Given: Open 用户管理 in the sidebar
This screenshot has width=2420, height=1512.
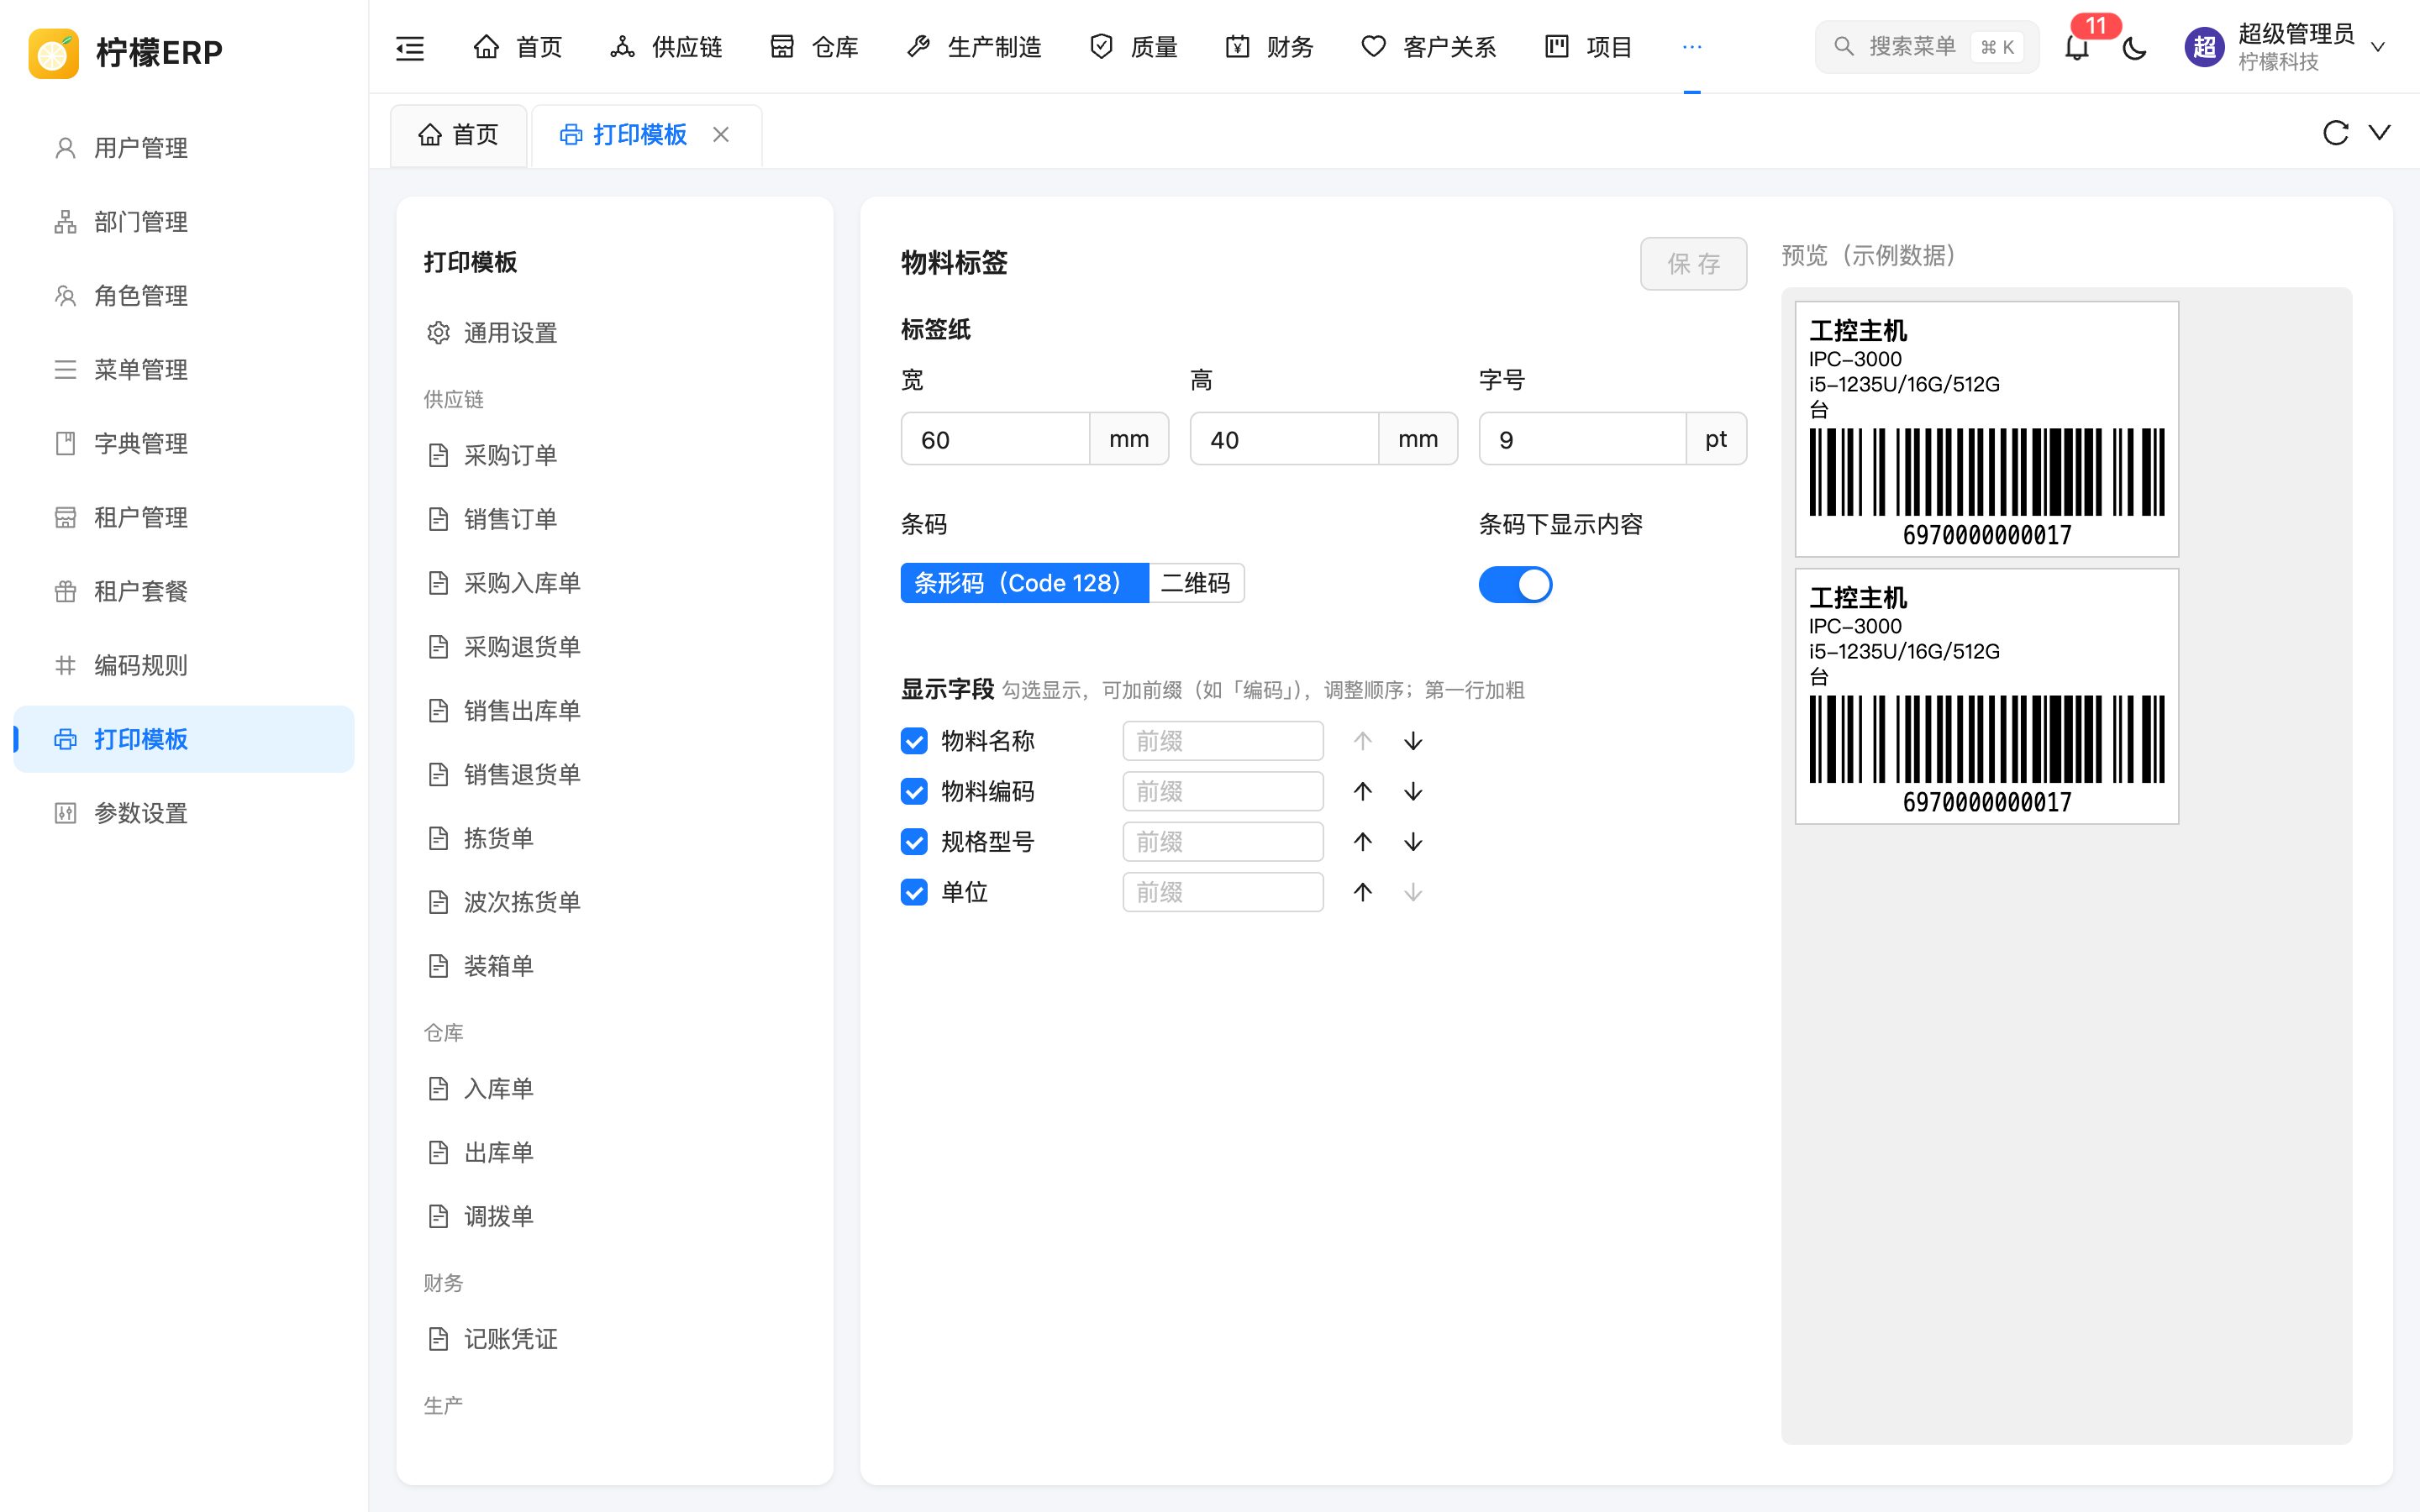Looking at the screenshot, I should pyautogui.click(x=184, y=148).
